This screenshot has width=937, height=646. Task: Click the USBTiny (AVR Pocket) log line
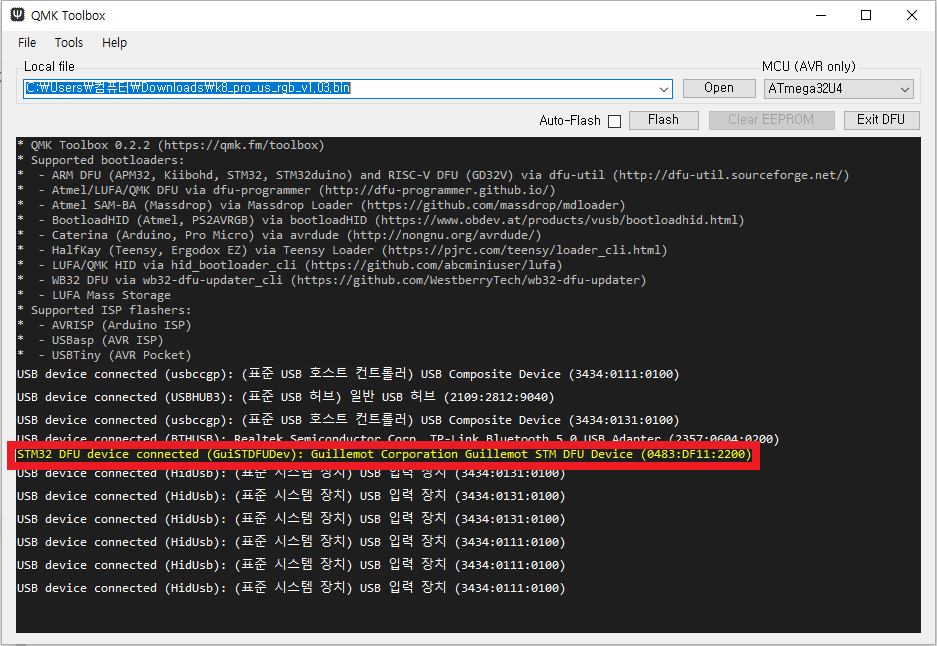tap(105, 355)
